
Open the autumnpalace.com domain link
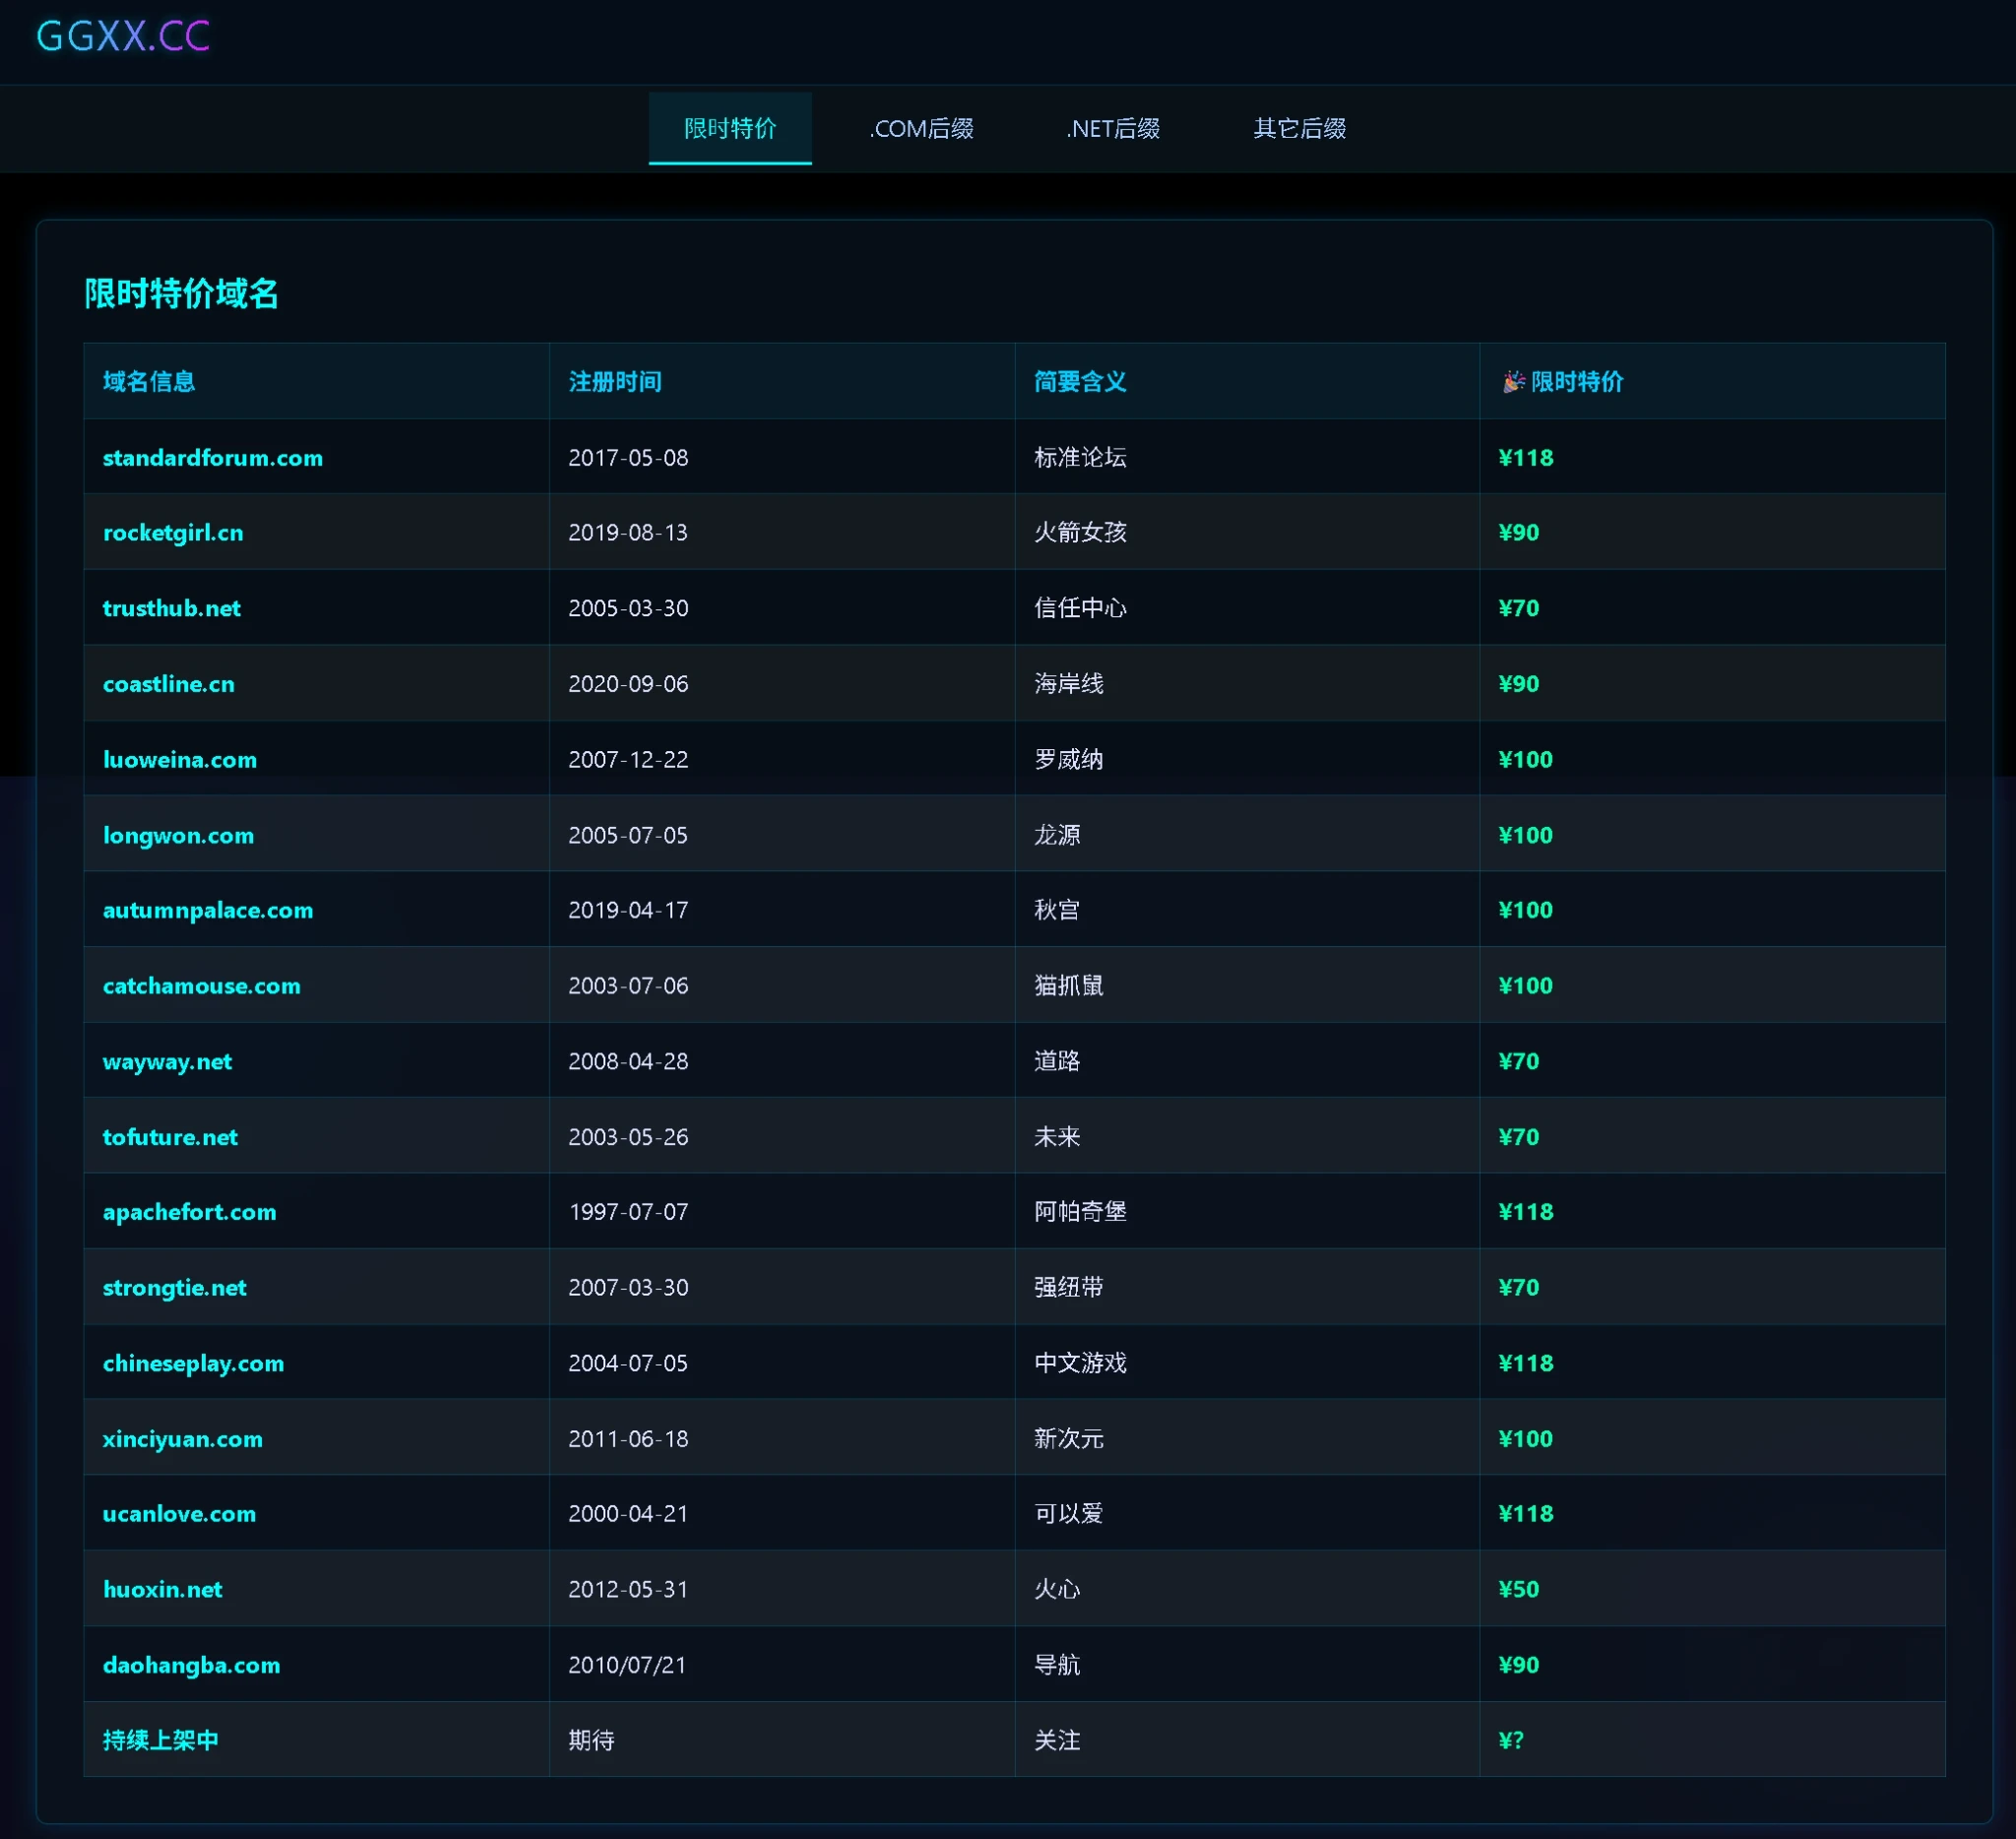[207, 910]
